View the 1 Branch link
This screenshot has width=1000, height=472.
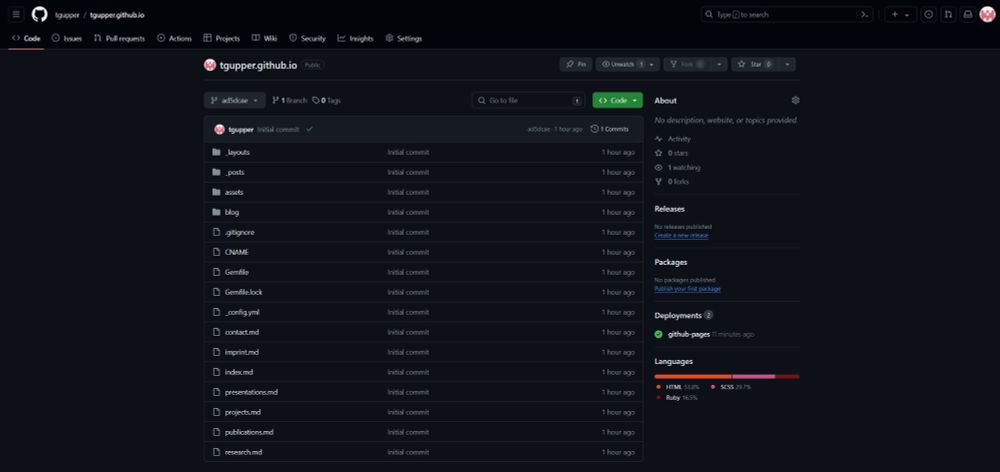tap(290, 101)
